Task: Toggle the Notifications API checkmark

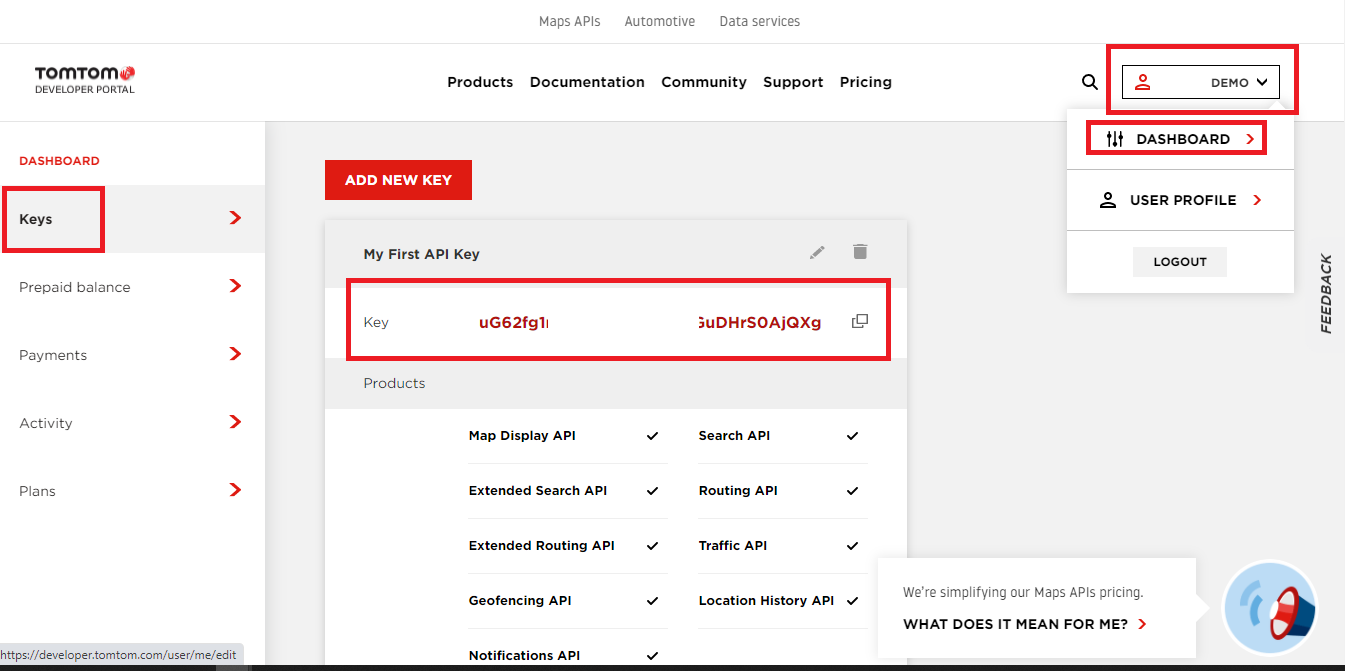Action: pyautogui.click(x=653, y=656)
